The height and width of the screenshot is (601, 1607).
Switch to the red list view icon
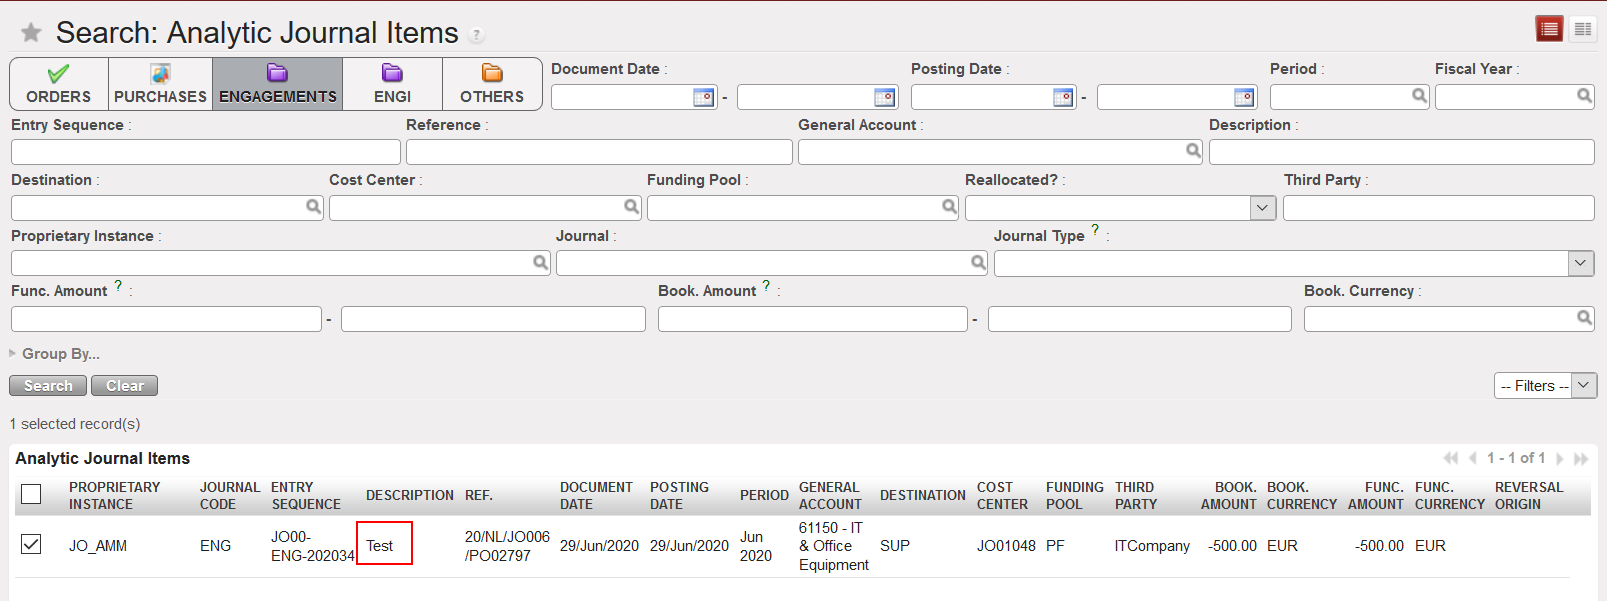pyautogui.click(x=1549, y=29)
